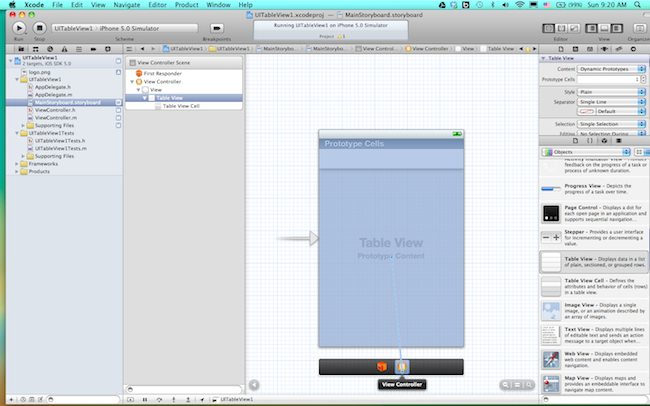Go back in jump bar history
This screenshot has width=650, height=406.
pyautogui.click(x=142, y=49)
